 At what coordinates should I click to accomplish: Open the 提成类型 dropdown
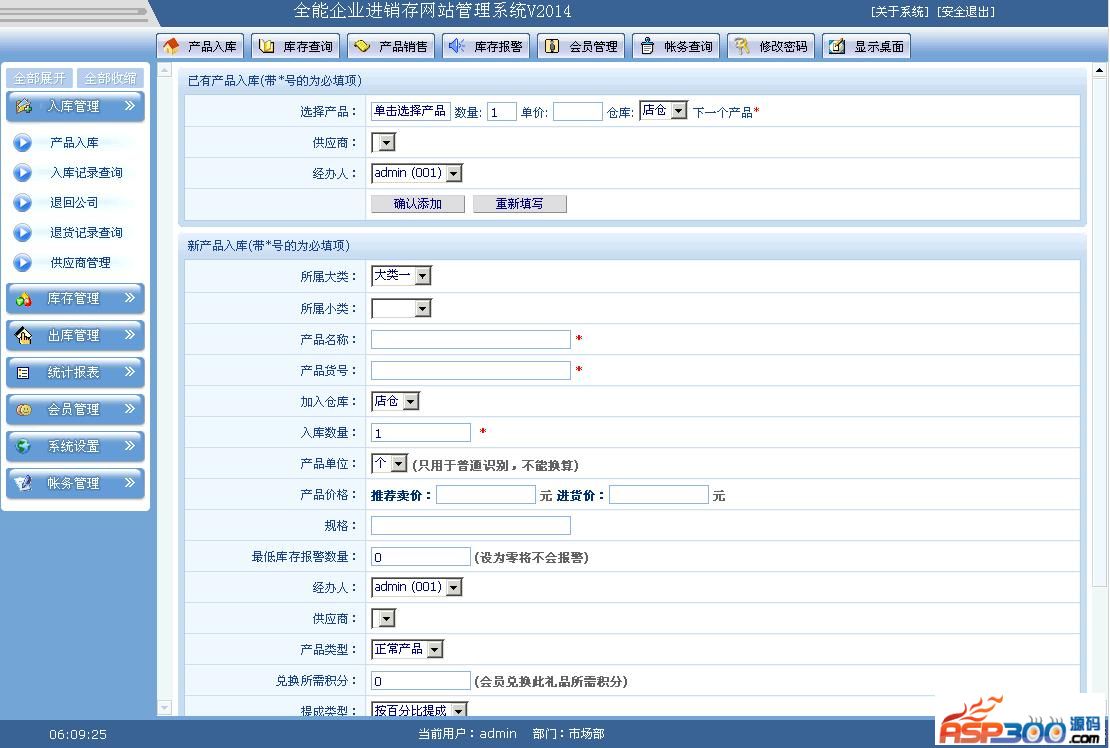[419, 710]
